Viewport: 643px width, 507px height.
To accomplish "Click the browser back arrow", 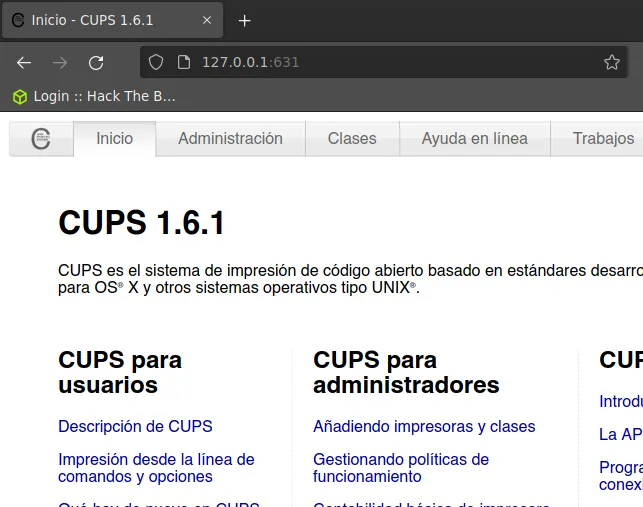I will pos(24,63).
